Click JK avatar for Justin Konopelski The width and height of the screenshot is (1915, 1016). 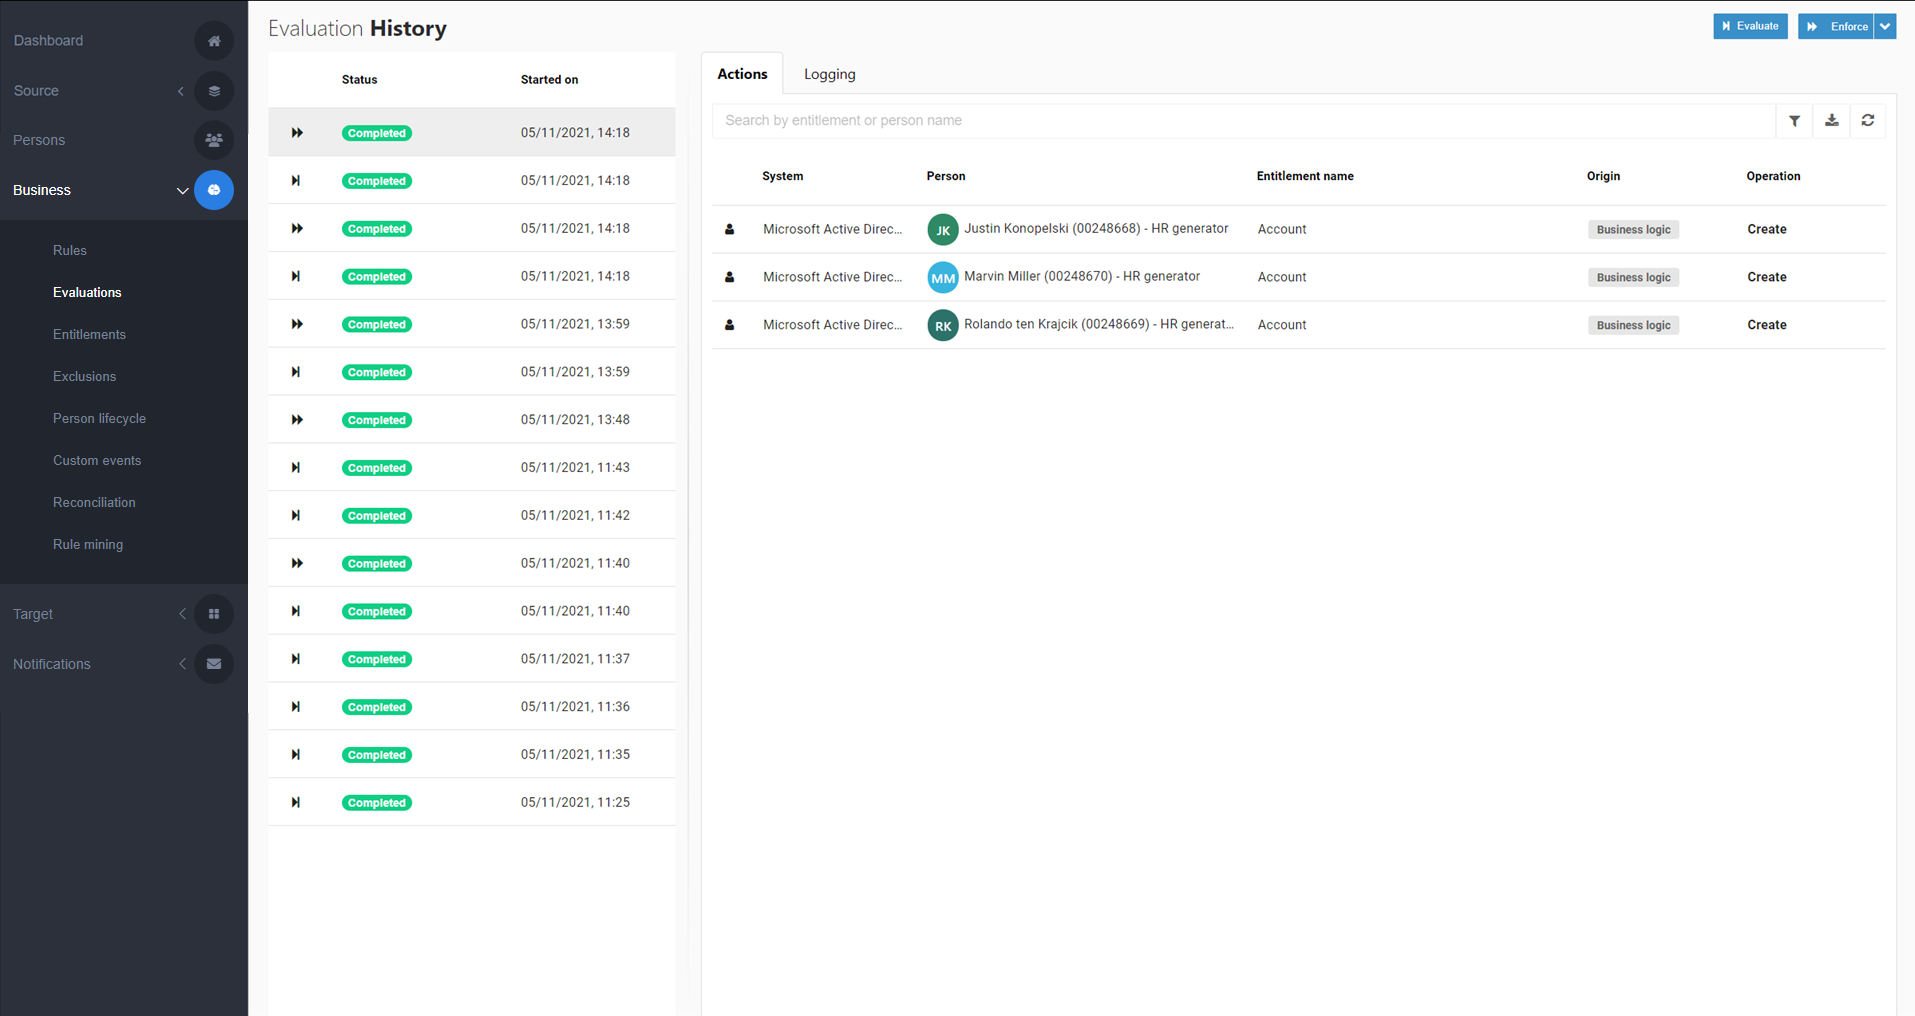pyautogui.click(x=942, y=230)
